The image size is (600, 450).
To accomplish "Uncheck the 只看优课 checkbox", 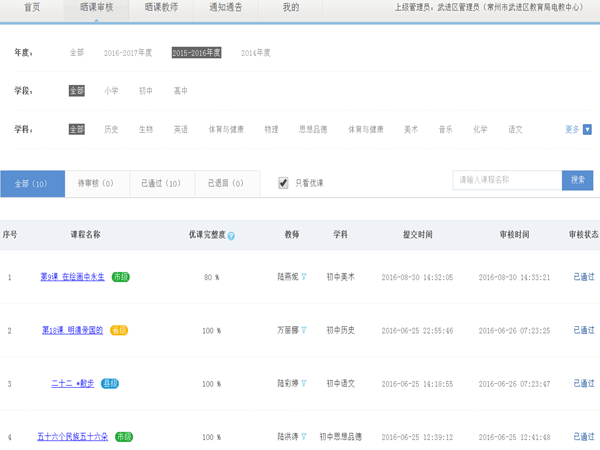I will [283, 183].
